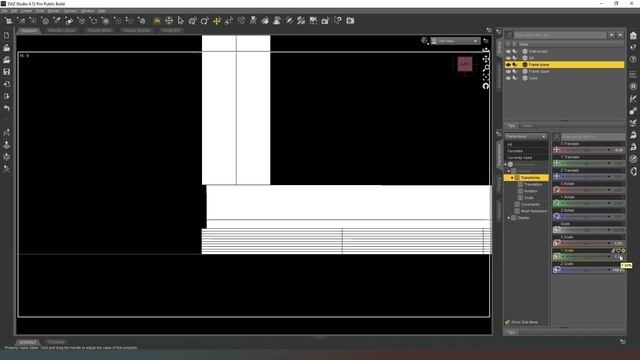Click the viewport reset curved-arrow control
This screenshot has width=640, height=360.
tap(486, 86)
